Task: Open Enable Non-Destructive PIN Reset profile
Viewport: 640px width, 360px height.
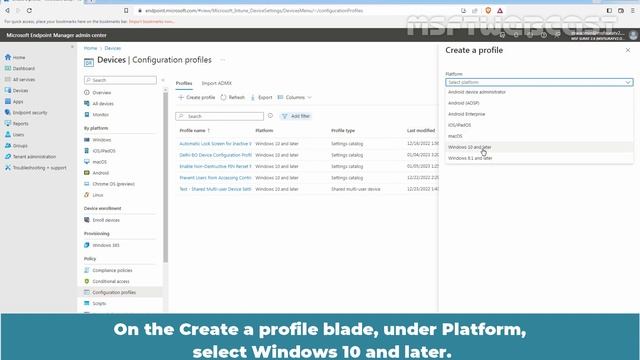Action: [x=216, y=167]
